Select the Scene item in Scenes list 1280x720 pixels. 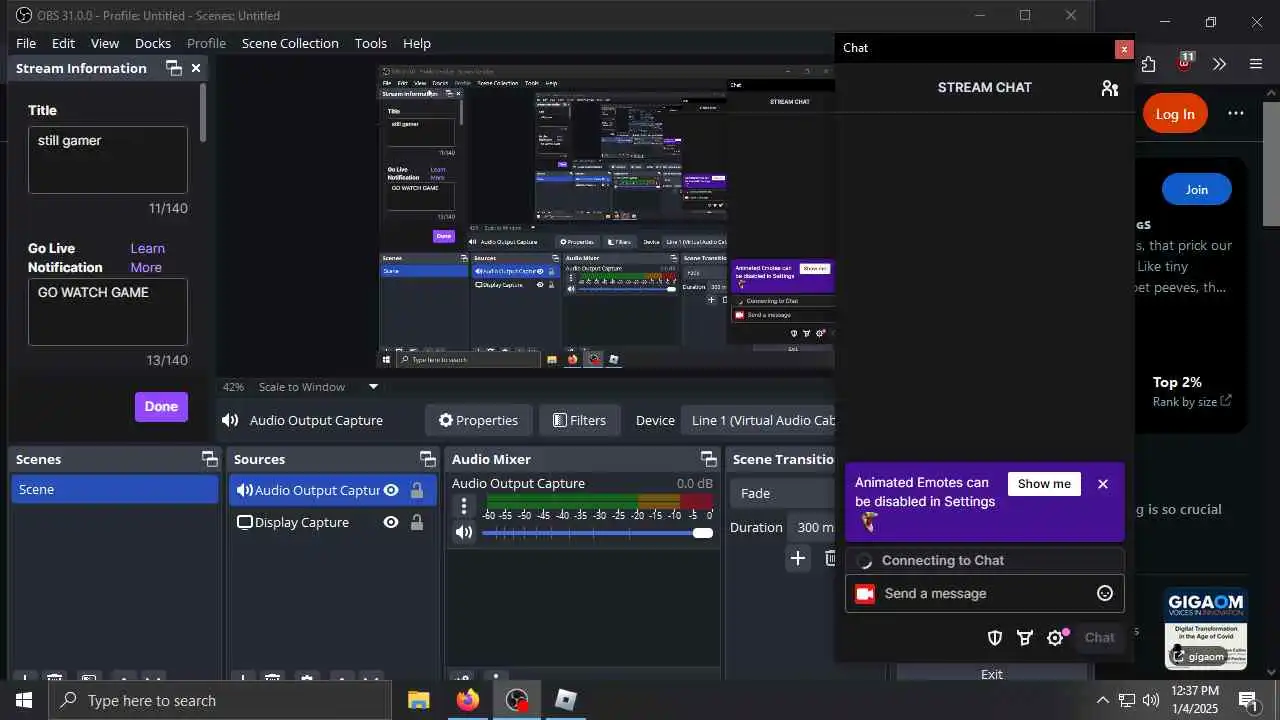coord(115,489)
